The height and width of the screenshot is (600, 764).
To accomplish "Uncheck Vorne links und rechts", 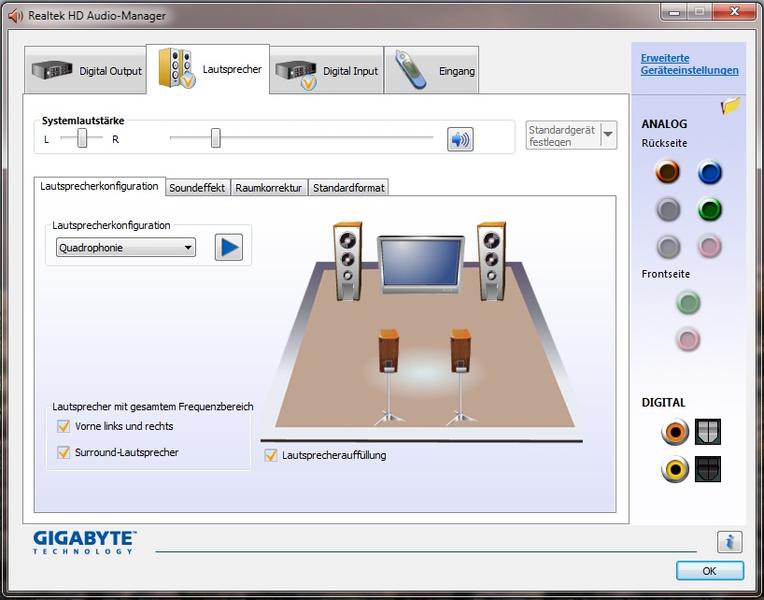I will click(63, 426).
